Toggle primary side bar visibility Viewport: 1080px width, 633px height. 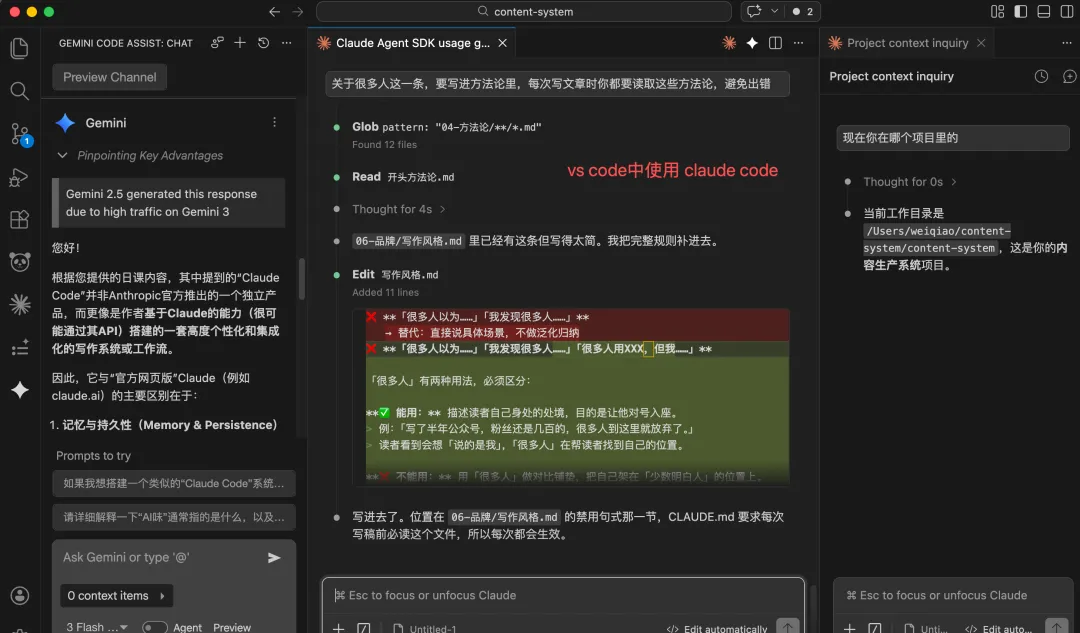click(1021, 11)
